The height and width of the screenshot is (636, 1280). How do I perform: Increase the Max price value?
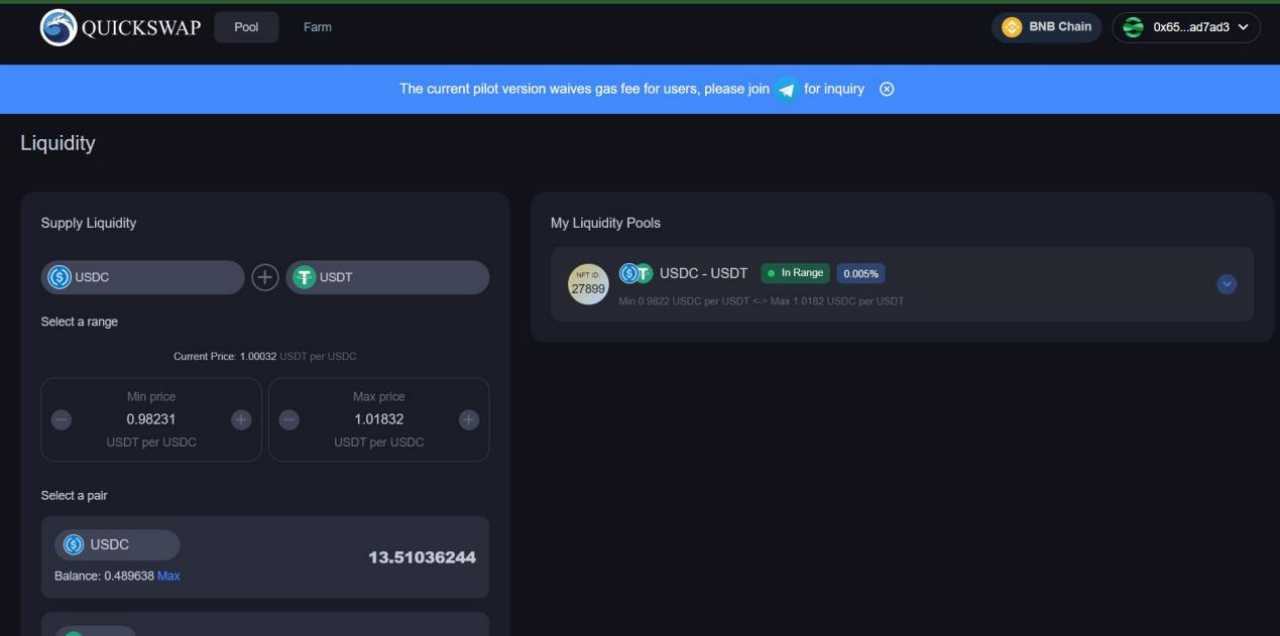coord(469,420)
